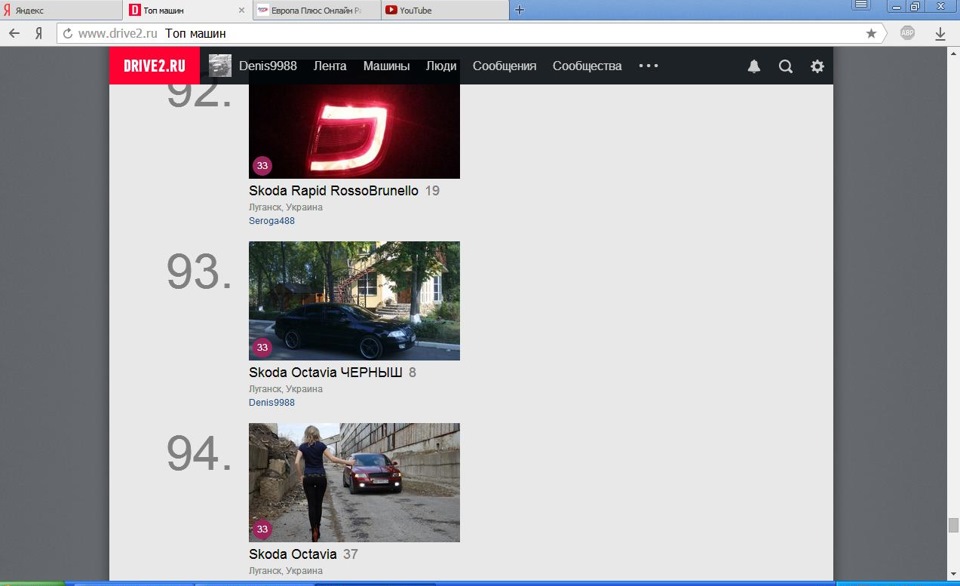This screenshot has height=586, width=960.
Task: Open settings gear icon in site header
Action: coord(817,66)
